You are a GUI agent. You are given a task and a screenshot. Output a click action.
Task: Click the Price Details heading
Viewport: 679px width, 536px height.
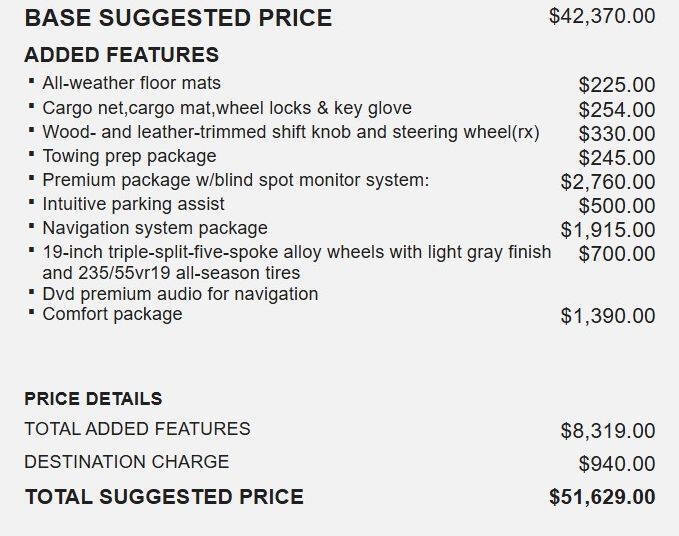coord(93,399)
